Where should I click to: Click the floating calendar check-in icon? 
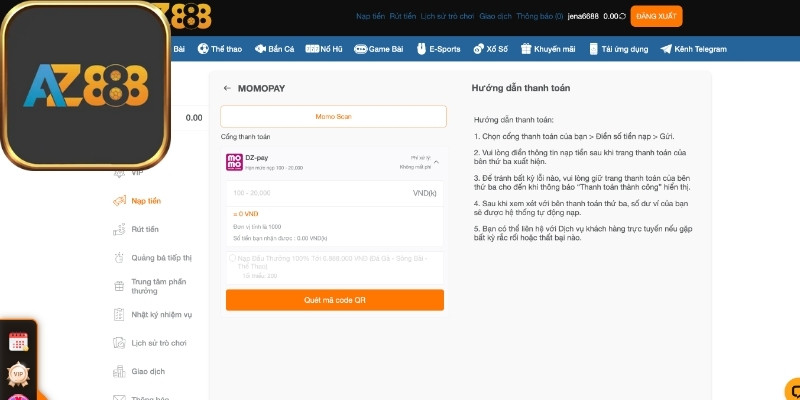point(18,341)
